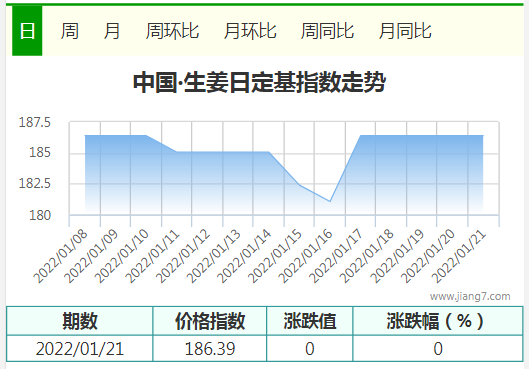Image resolution: width=529 pixels, height=369 pixels.
Task: Switch to the 月 monthly tab
Action: coord(112,31)
